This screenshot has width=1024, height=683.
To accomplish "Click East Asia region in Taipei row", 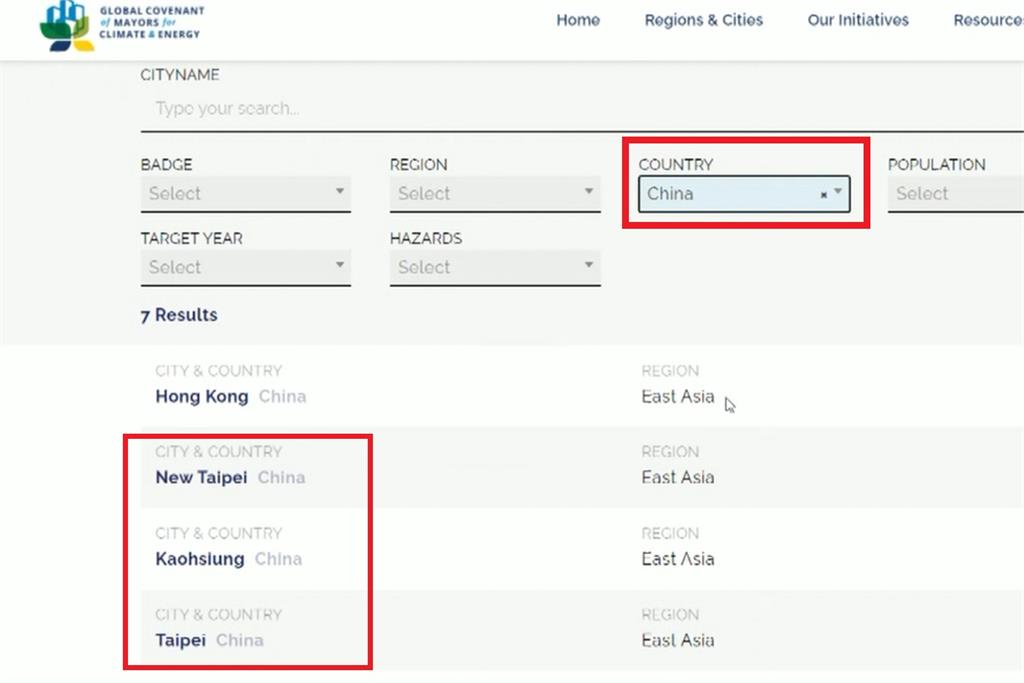I will pos(678,640).
